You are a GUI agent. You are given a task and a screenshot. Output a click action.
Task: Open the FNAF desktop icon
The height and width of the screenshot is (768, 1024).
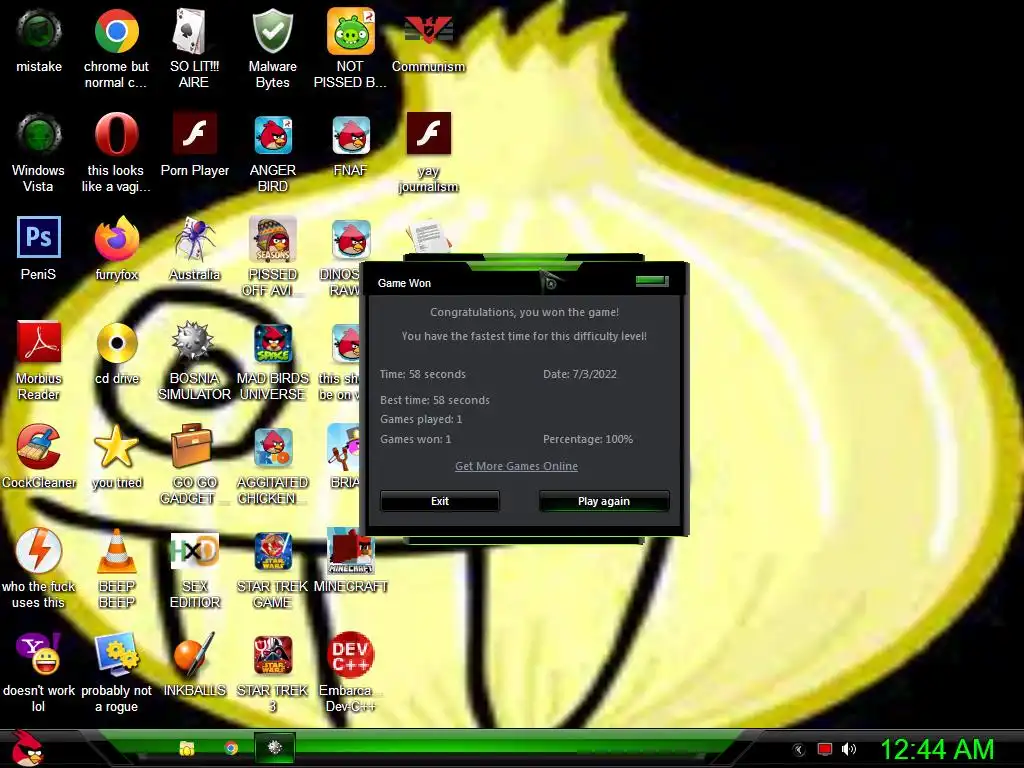tap(351, 135)
